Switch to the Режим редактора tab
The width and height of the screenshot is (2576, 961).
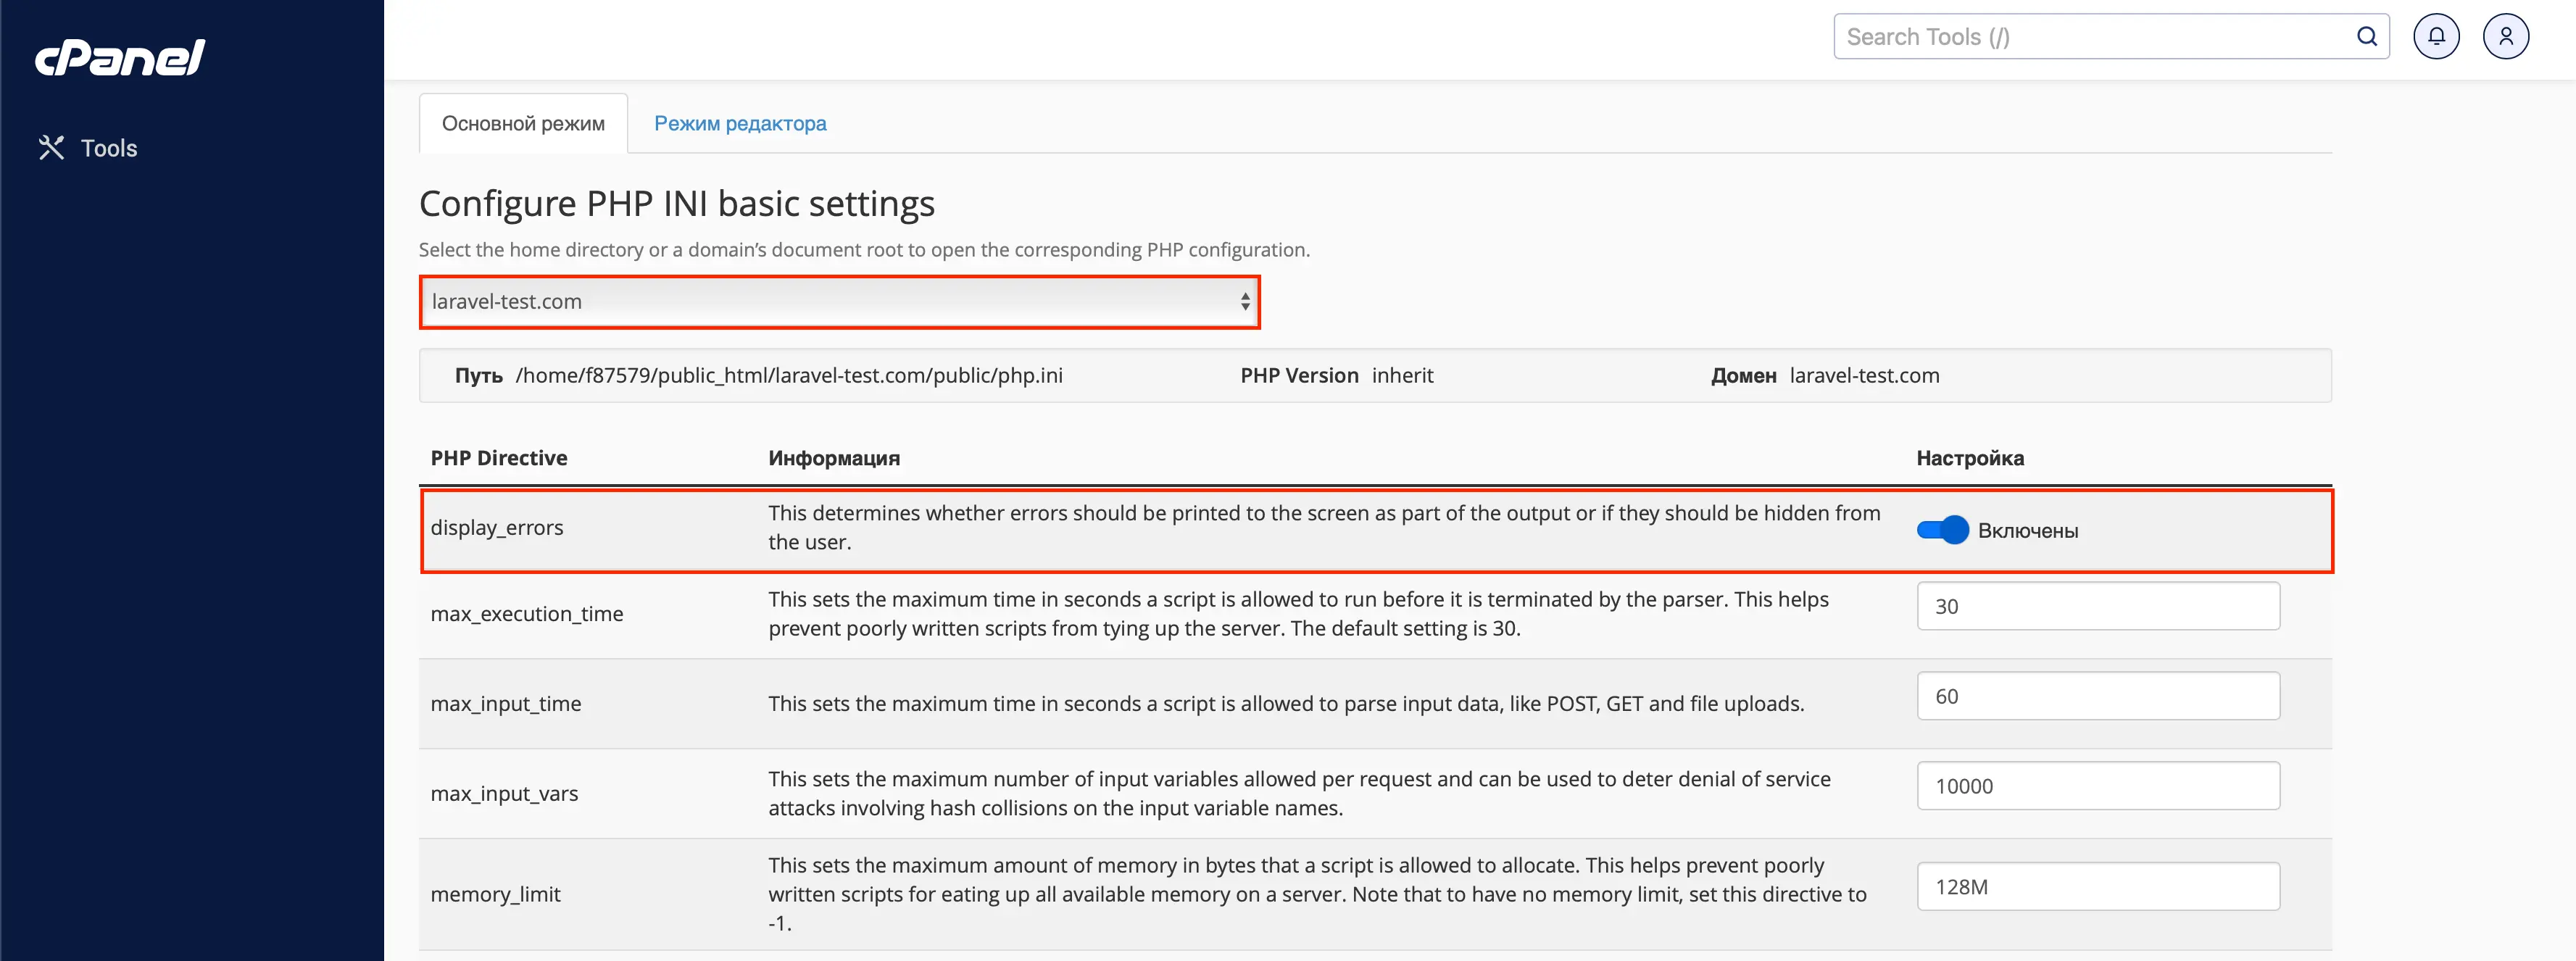[x=740, y=124]
